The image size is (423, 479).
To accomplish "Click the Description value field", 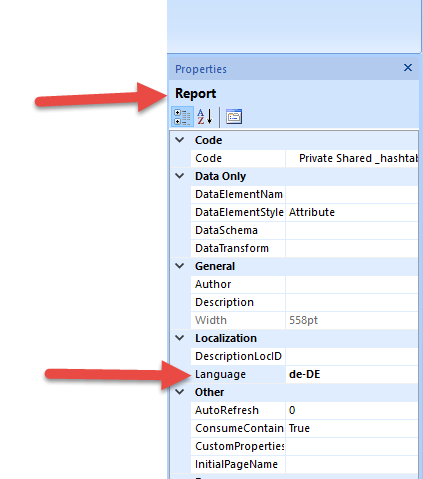I will pyautogui.click(x=352, y=302).
